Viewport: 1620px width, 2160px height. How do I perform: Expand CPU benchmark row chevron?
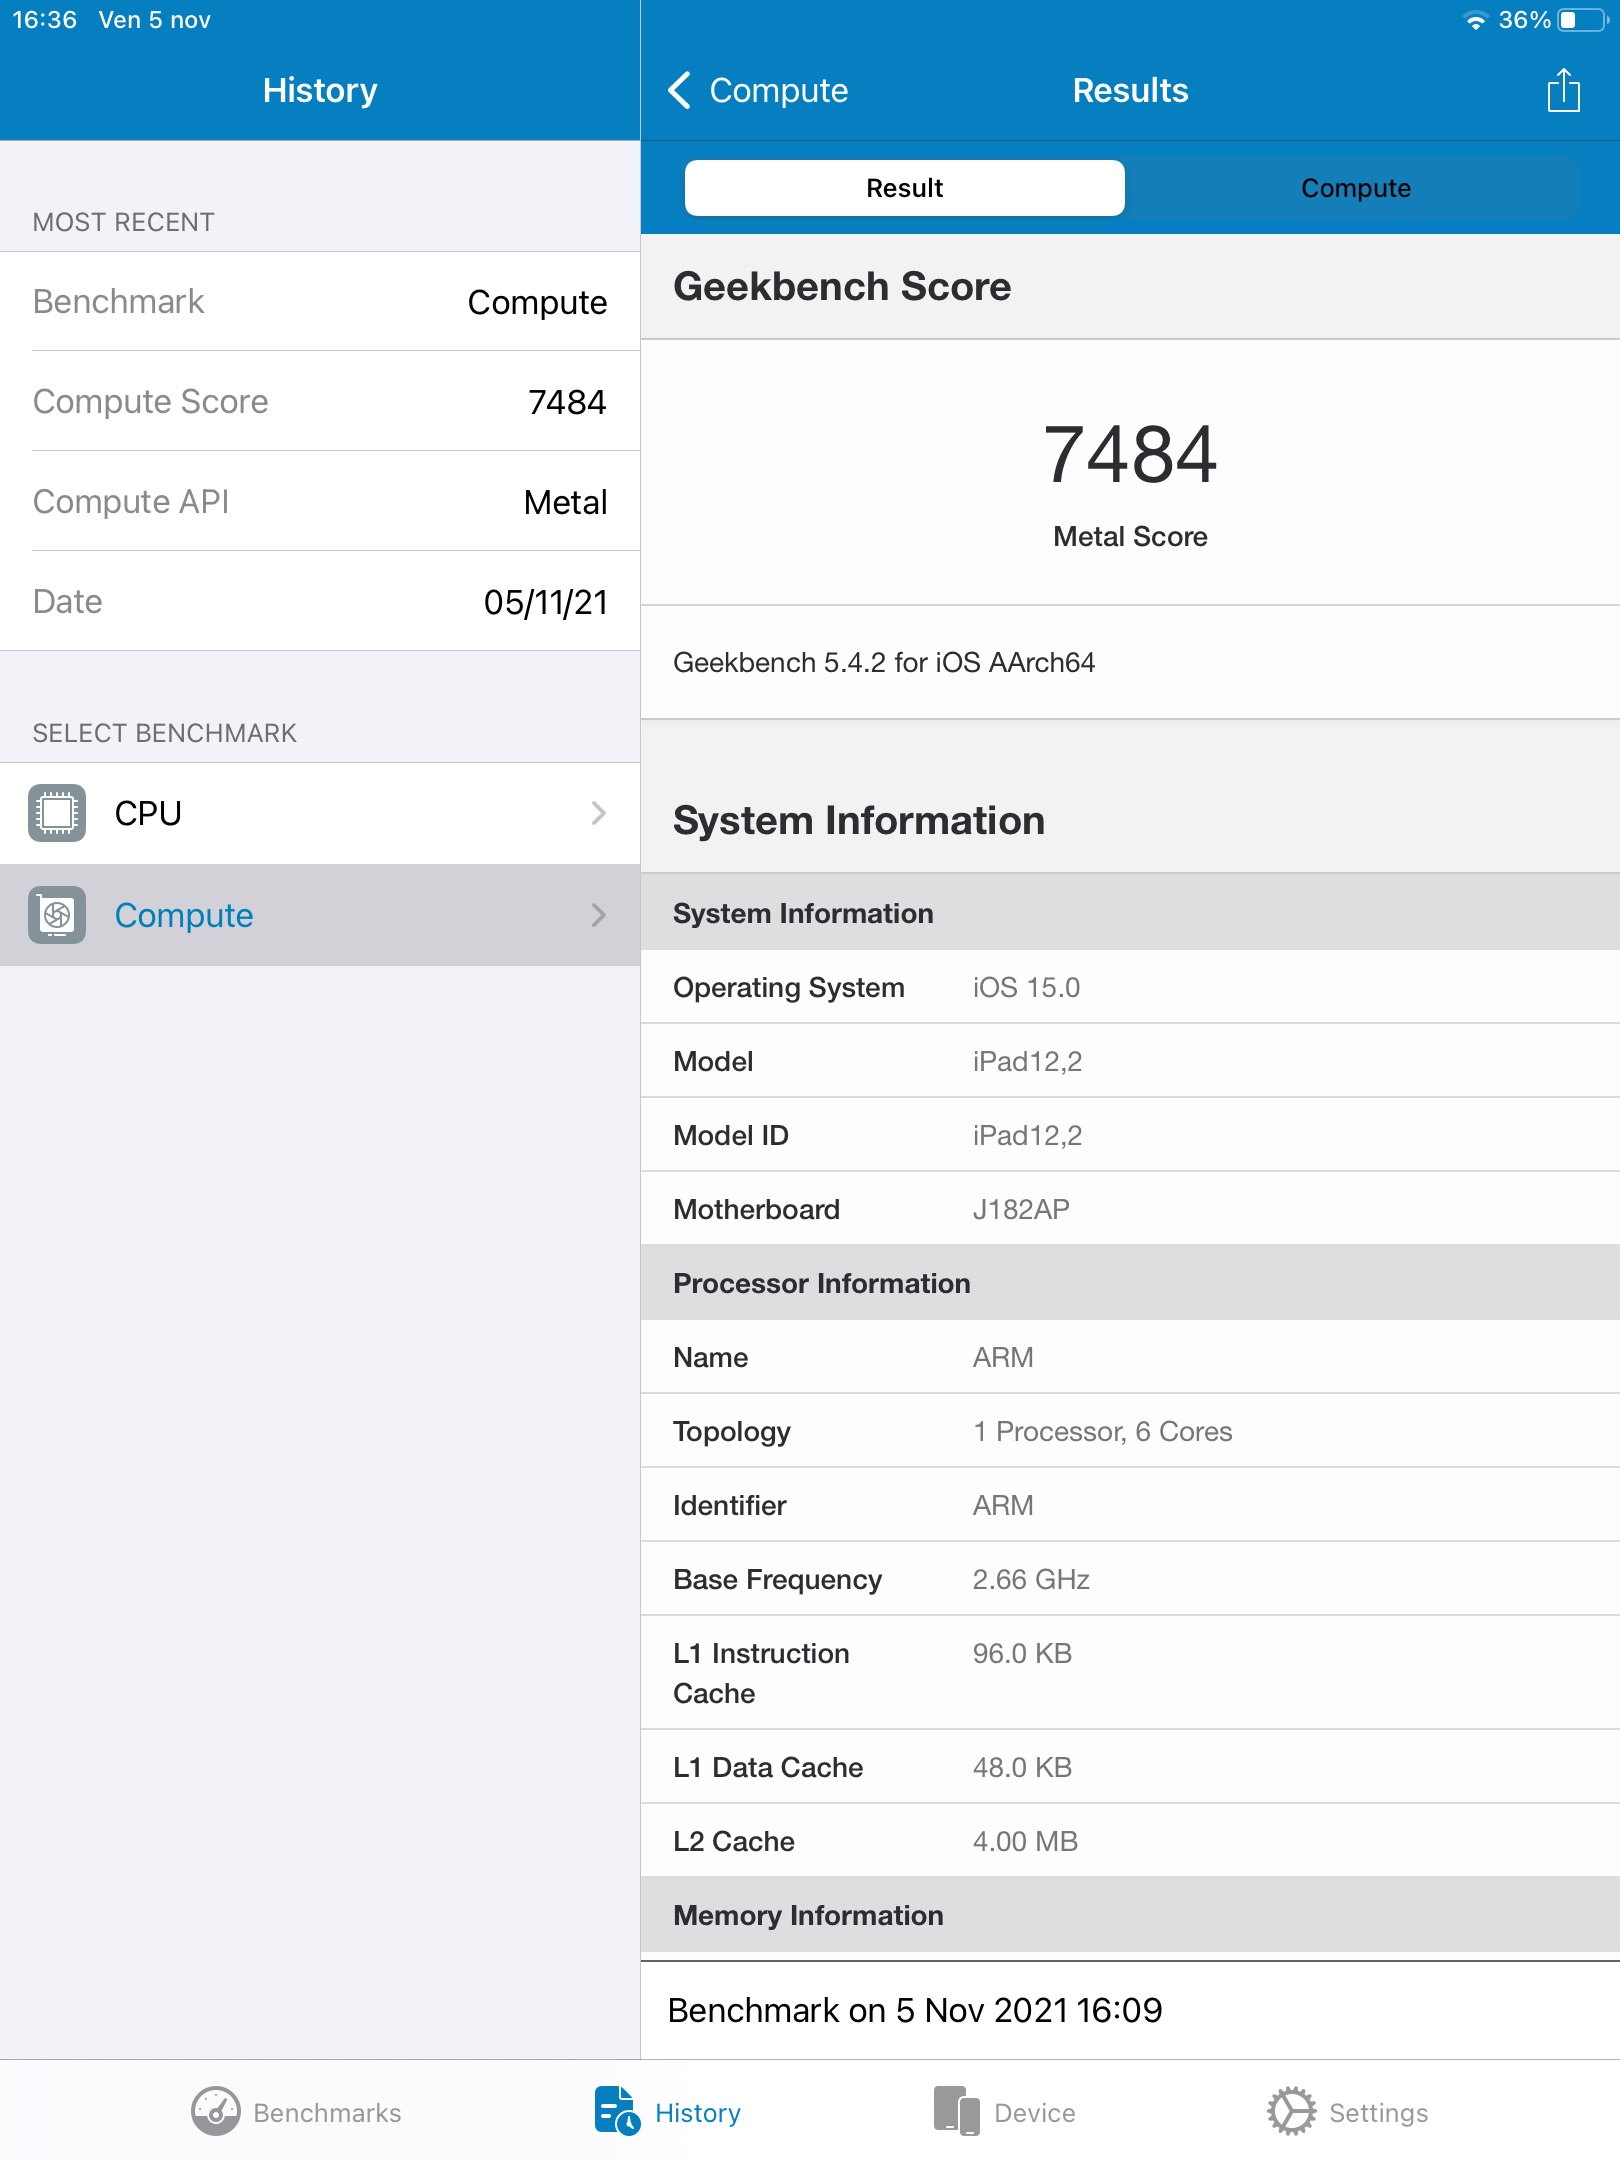point(598,813)
